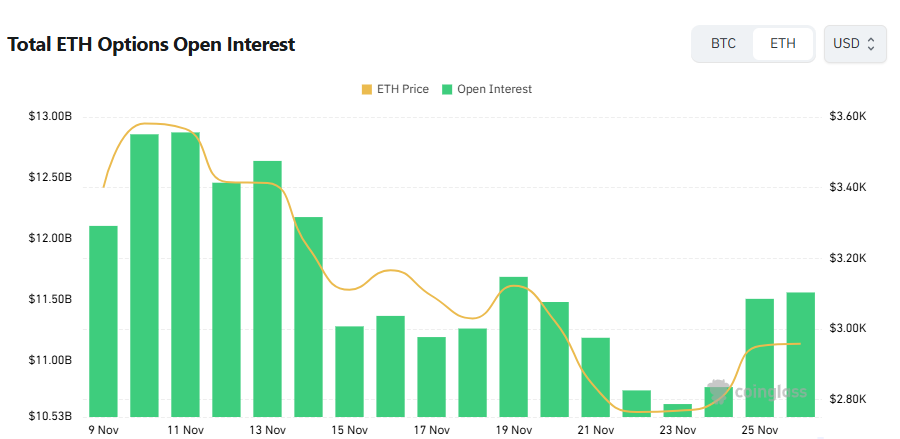
Task: Click the 13 Nov open interest bar
Action: pyautogui.click(x=267, y=288)
